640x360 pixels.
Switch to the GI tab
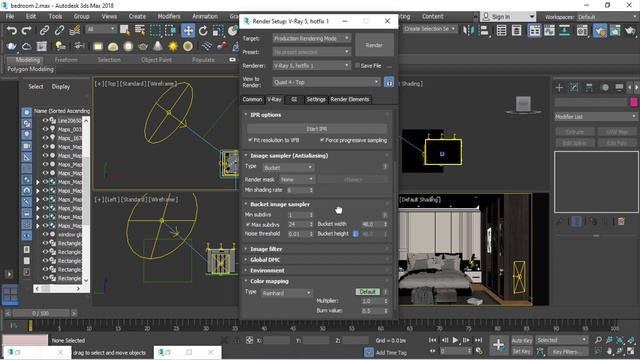[294, 99]
